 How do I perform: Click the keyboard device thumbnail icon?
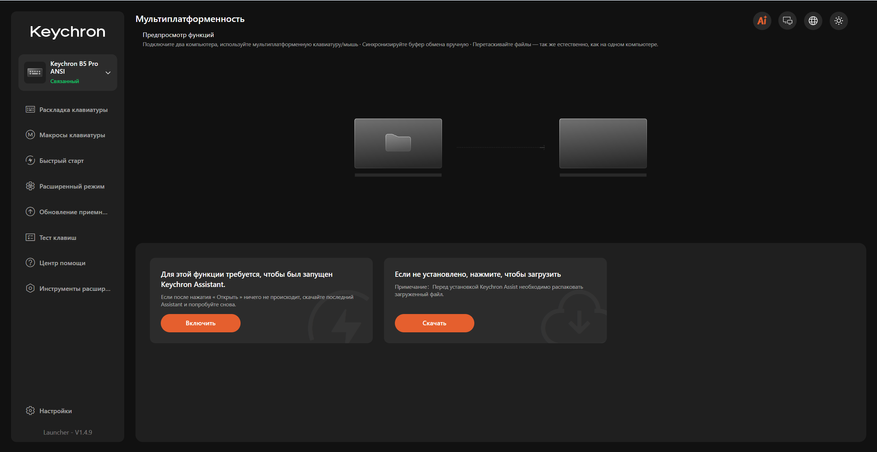point(35,73)
